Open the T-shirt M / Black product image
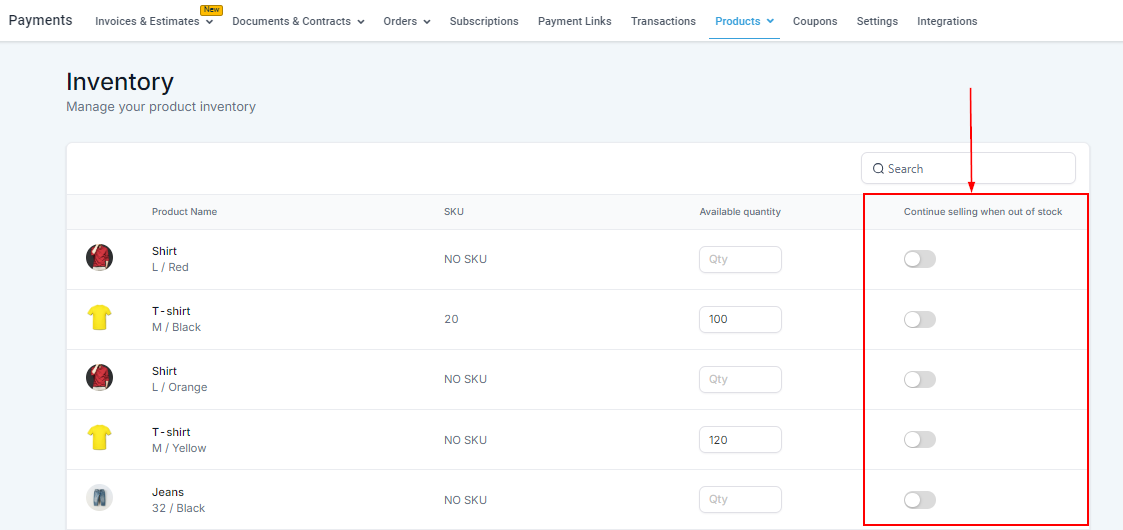 [x=99, y=317]
